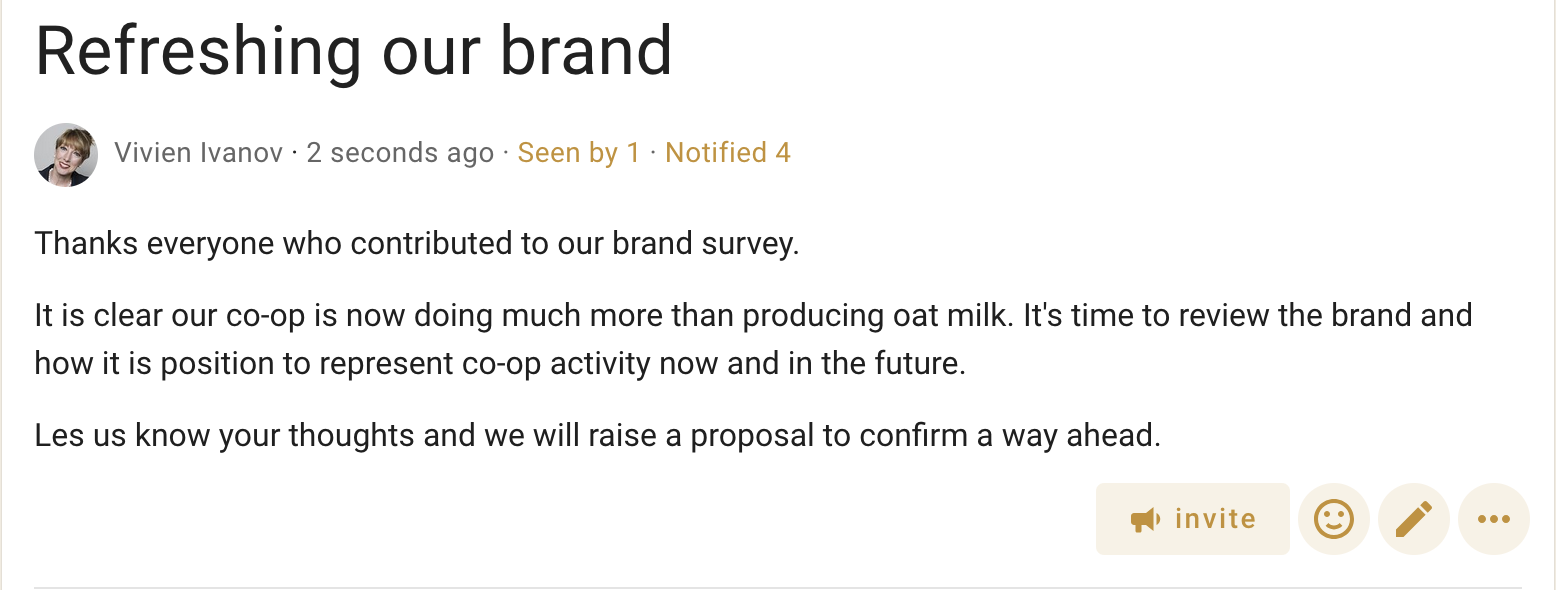Show who is in 'Seen by 1'
This screenshot has height=590, width=1556.
578,153
